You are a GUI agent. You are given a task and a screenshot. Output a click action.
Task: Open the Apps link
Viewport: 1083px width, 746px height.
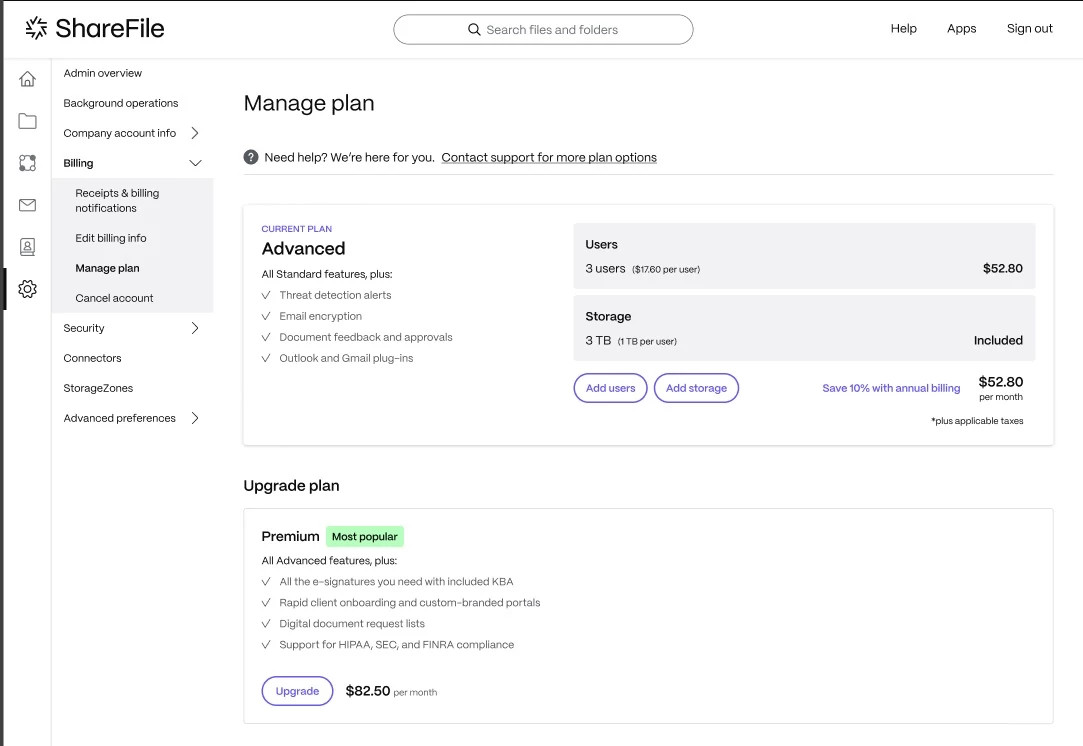(961, 28)
